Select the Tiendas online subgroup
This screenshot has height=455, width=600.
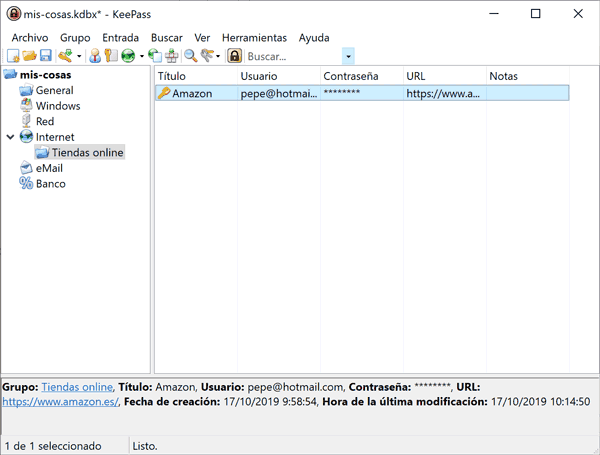[x=87, y=153]
